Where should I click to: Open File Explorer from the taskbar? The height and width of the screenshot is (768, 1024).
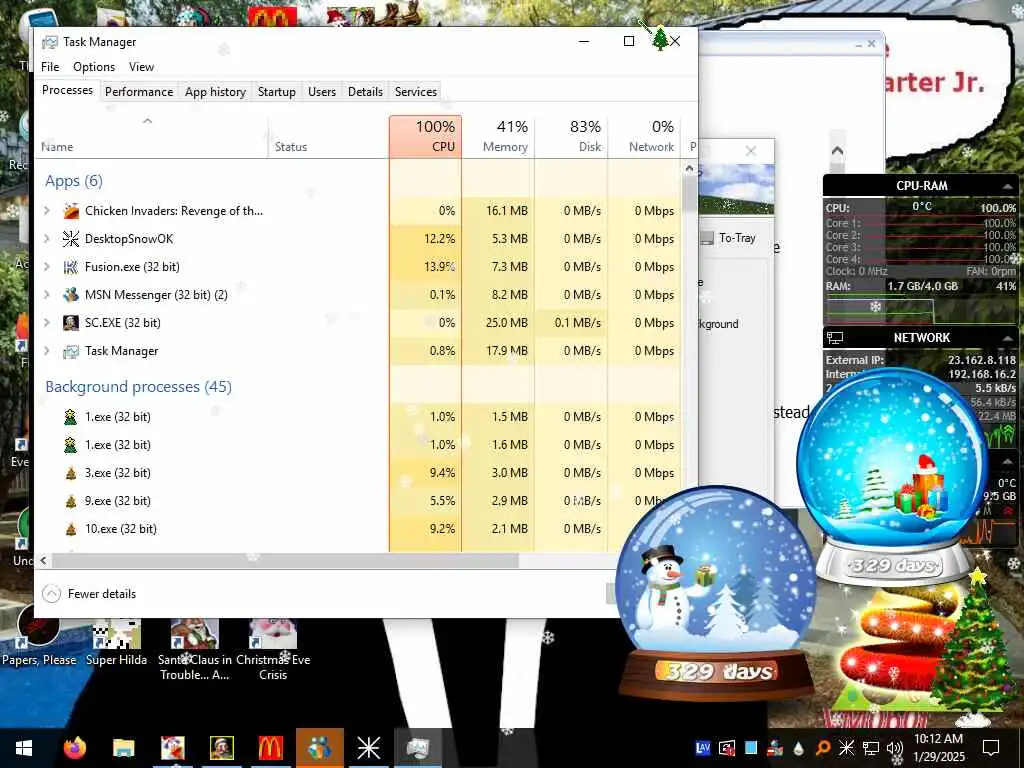coord(123,748)
